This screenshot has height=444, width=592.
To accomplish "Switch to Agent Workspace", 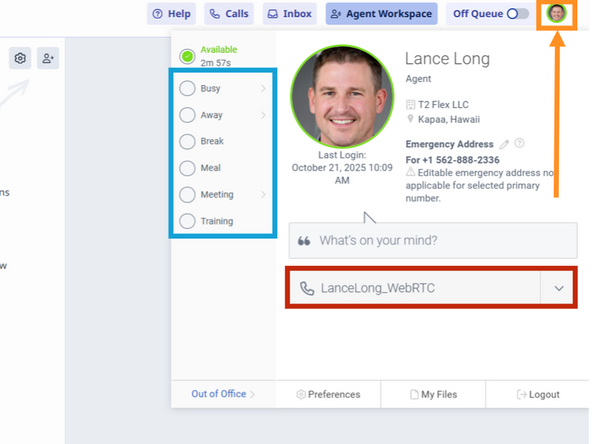I will click(x=381, y=14).
